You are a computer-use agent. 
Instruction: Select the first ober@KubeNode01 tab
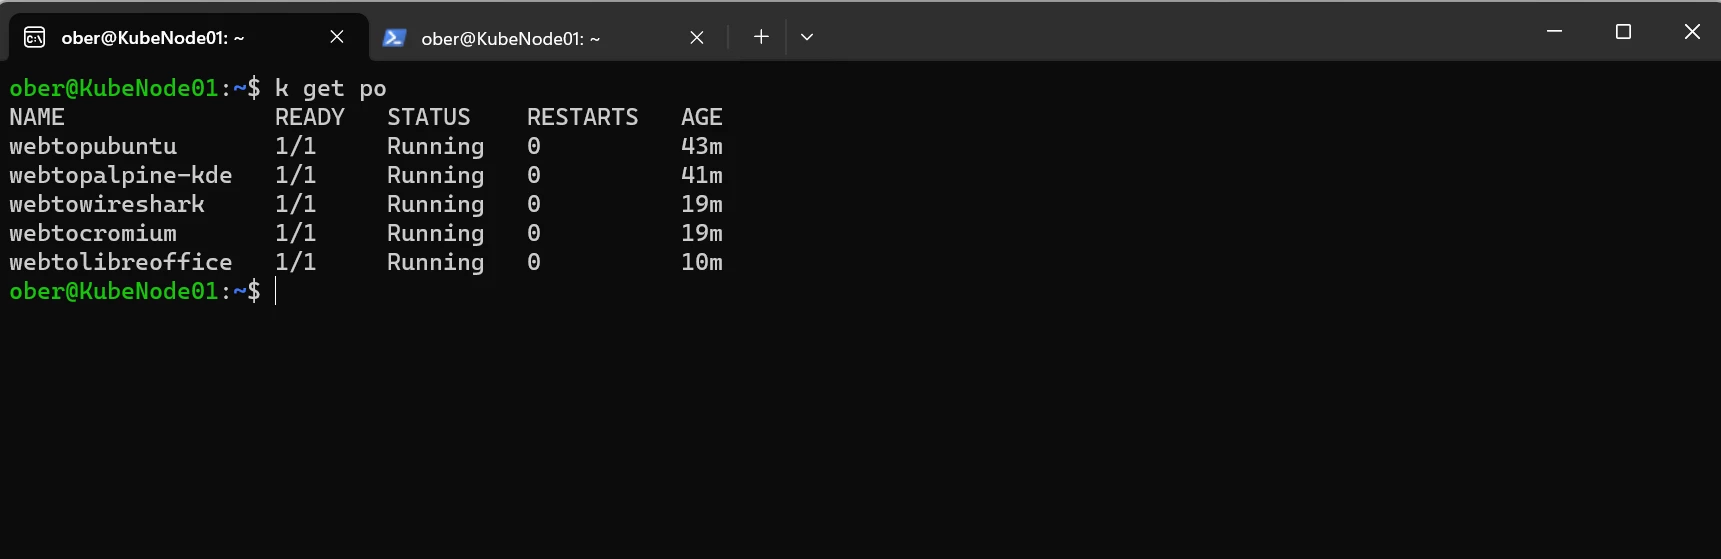pos(188,37)
